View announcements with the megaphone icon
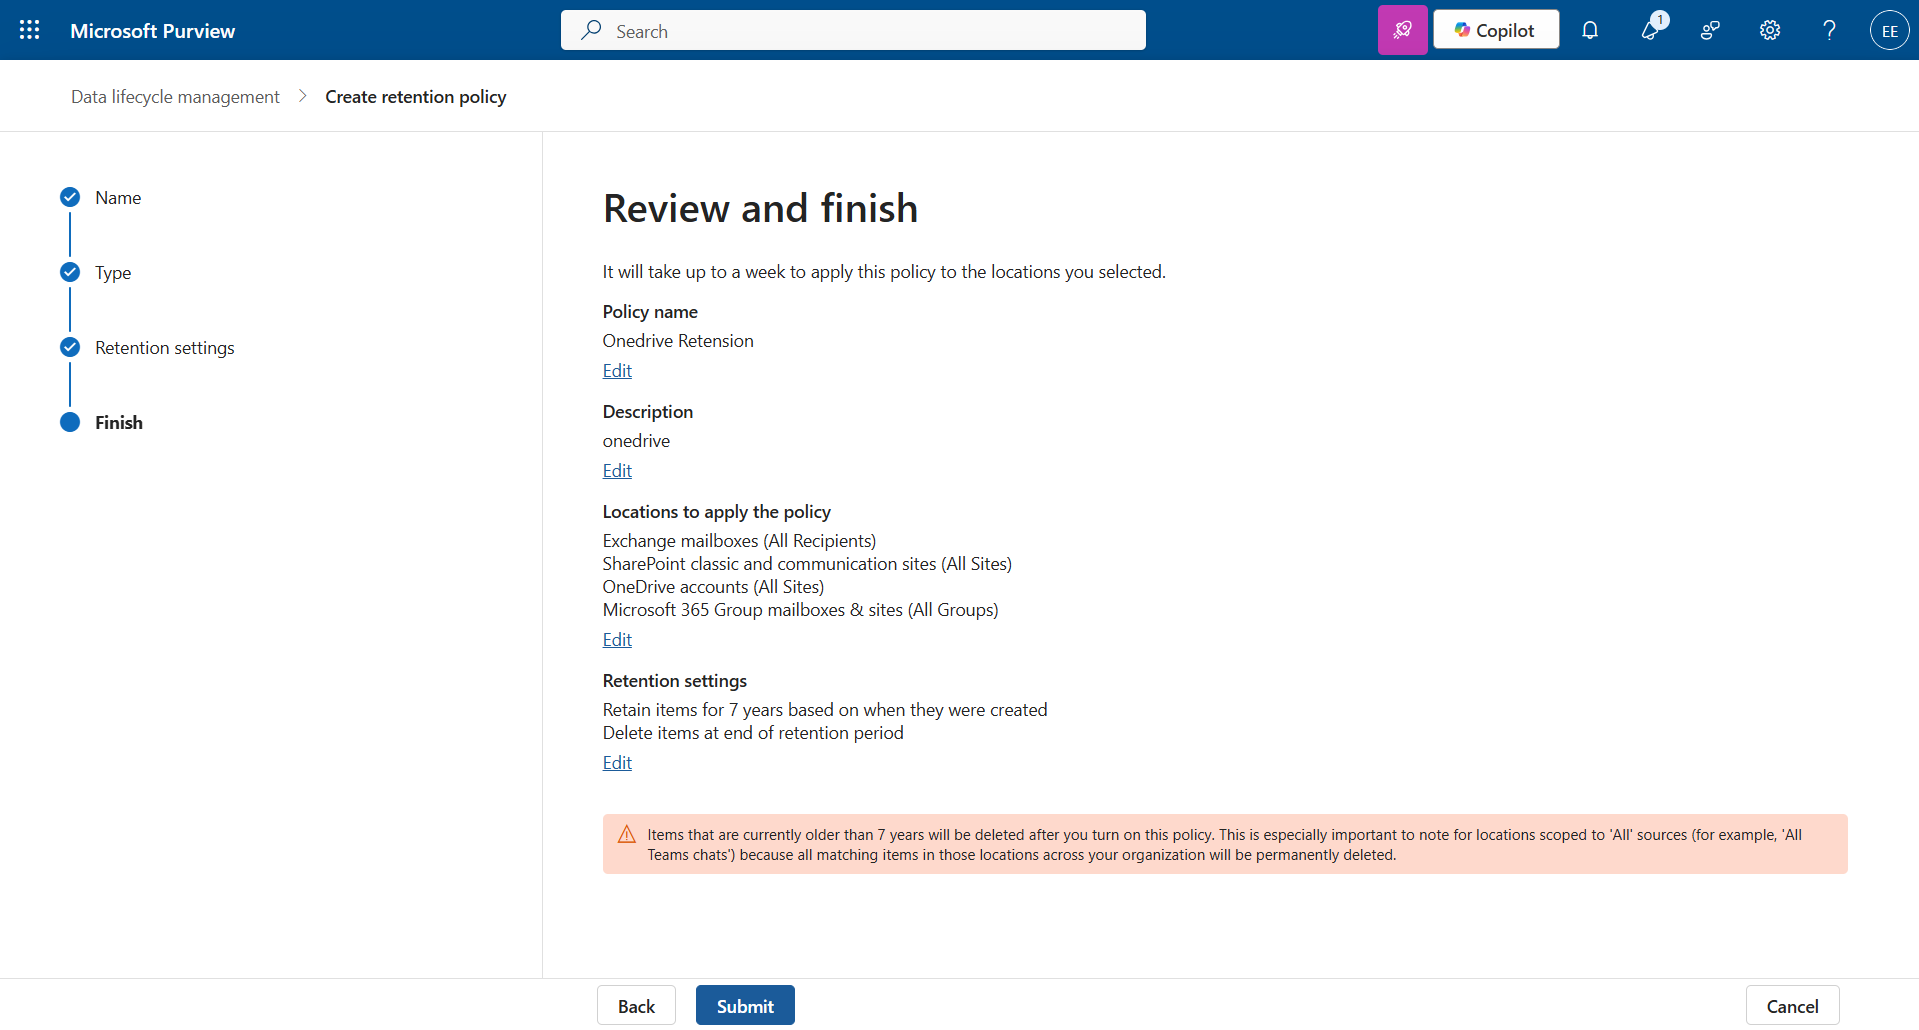Screen dimensions: 1919x1030 tap(1650, 30)
